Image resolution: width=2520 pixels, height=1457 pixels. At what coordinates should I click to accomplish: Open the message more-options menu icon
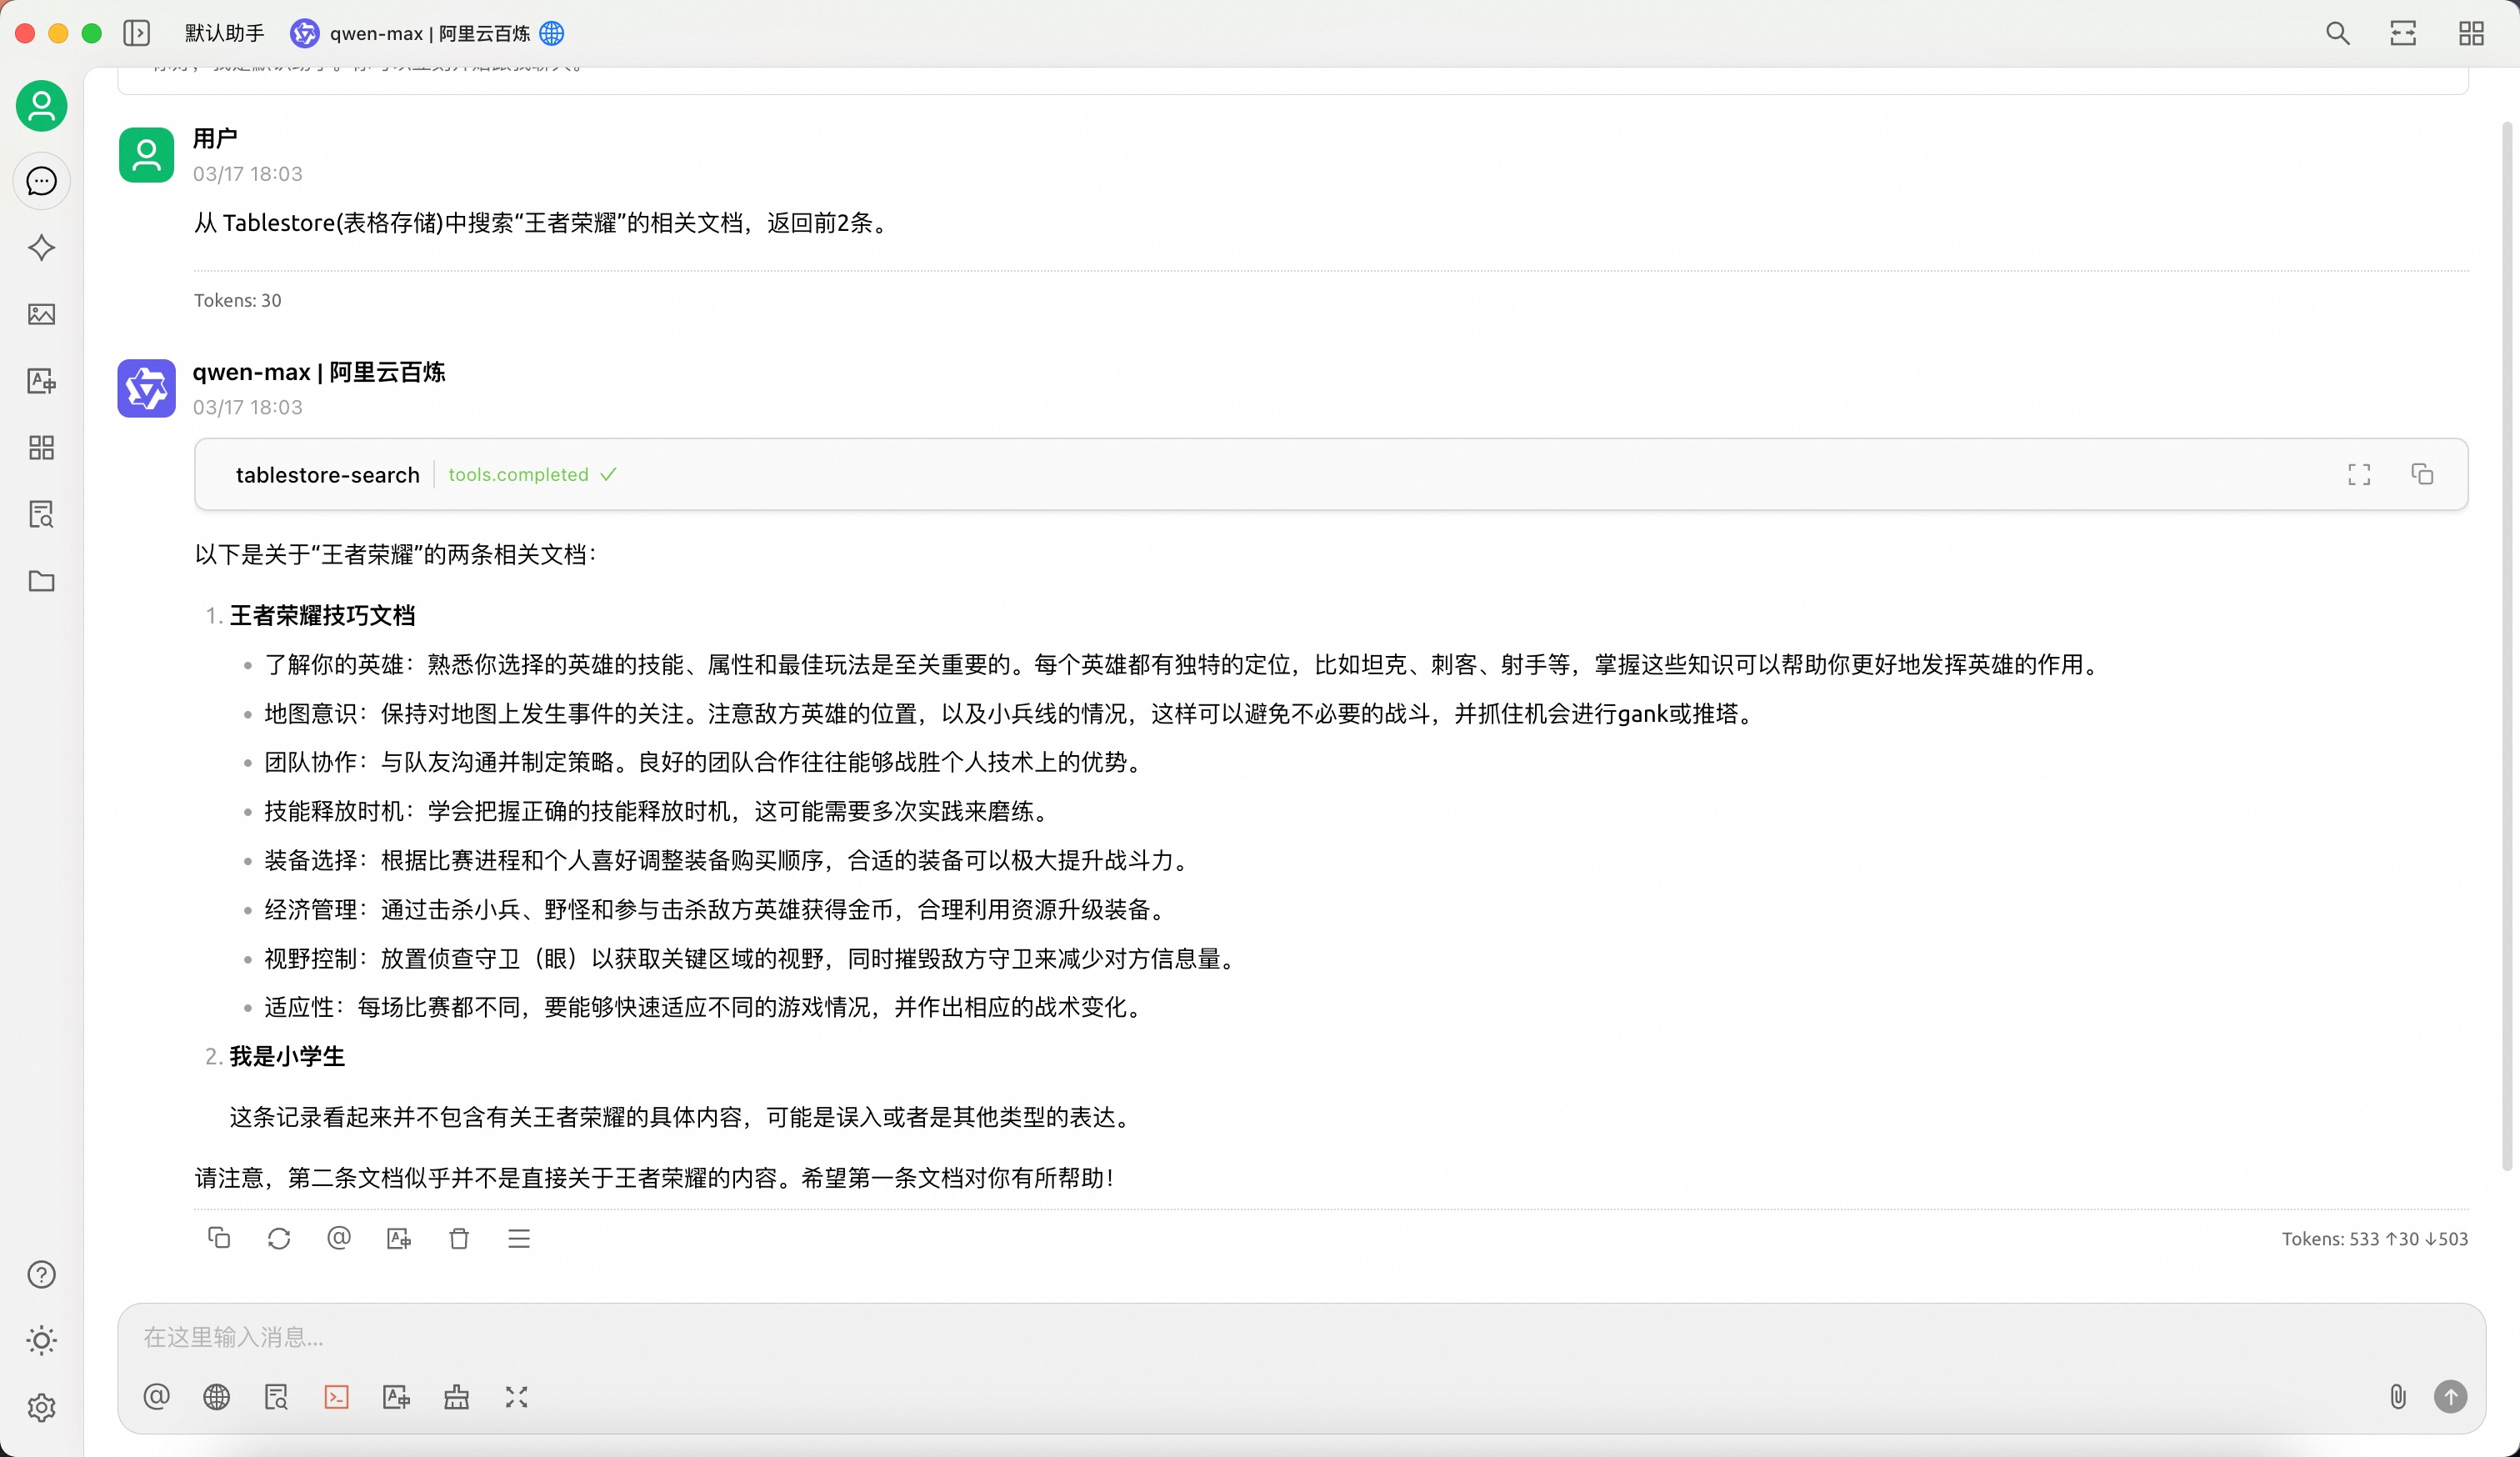click(519, 1239)
